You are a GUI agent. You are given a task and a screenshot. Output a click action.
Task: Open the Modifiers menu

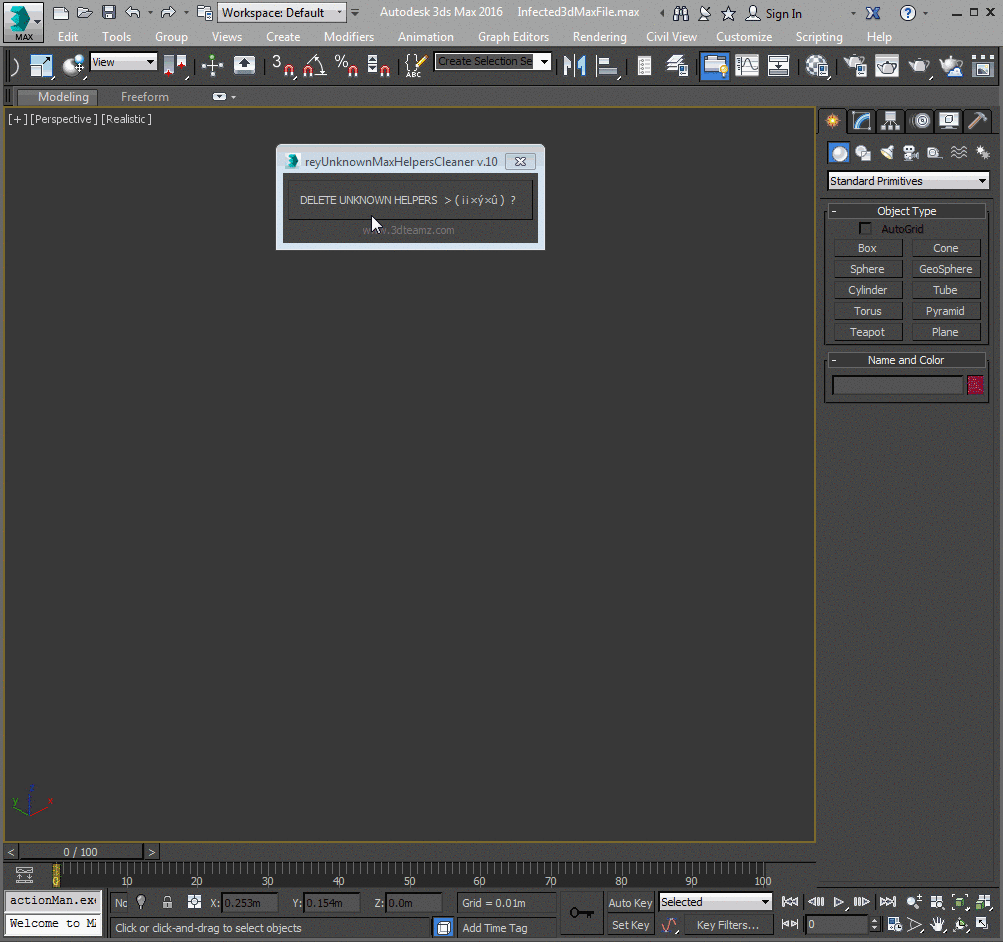pos(349,36)
